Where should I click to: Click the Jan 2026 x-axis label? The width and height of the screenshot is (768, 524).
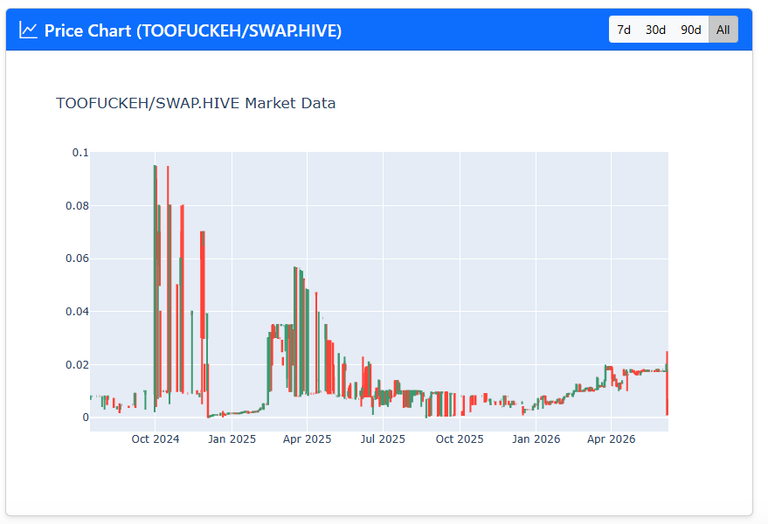click(x=536, y=439)
